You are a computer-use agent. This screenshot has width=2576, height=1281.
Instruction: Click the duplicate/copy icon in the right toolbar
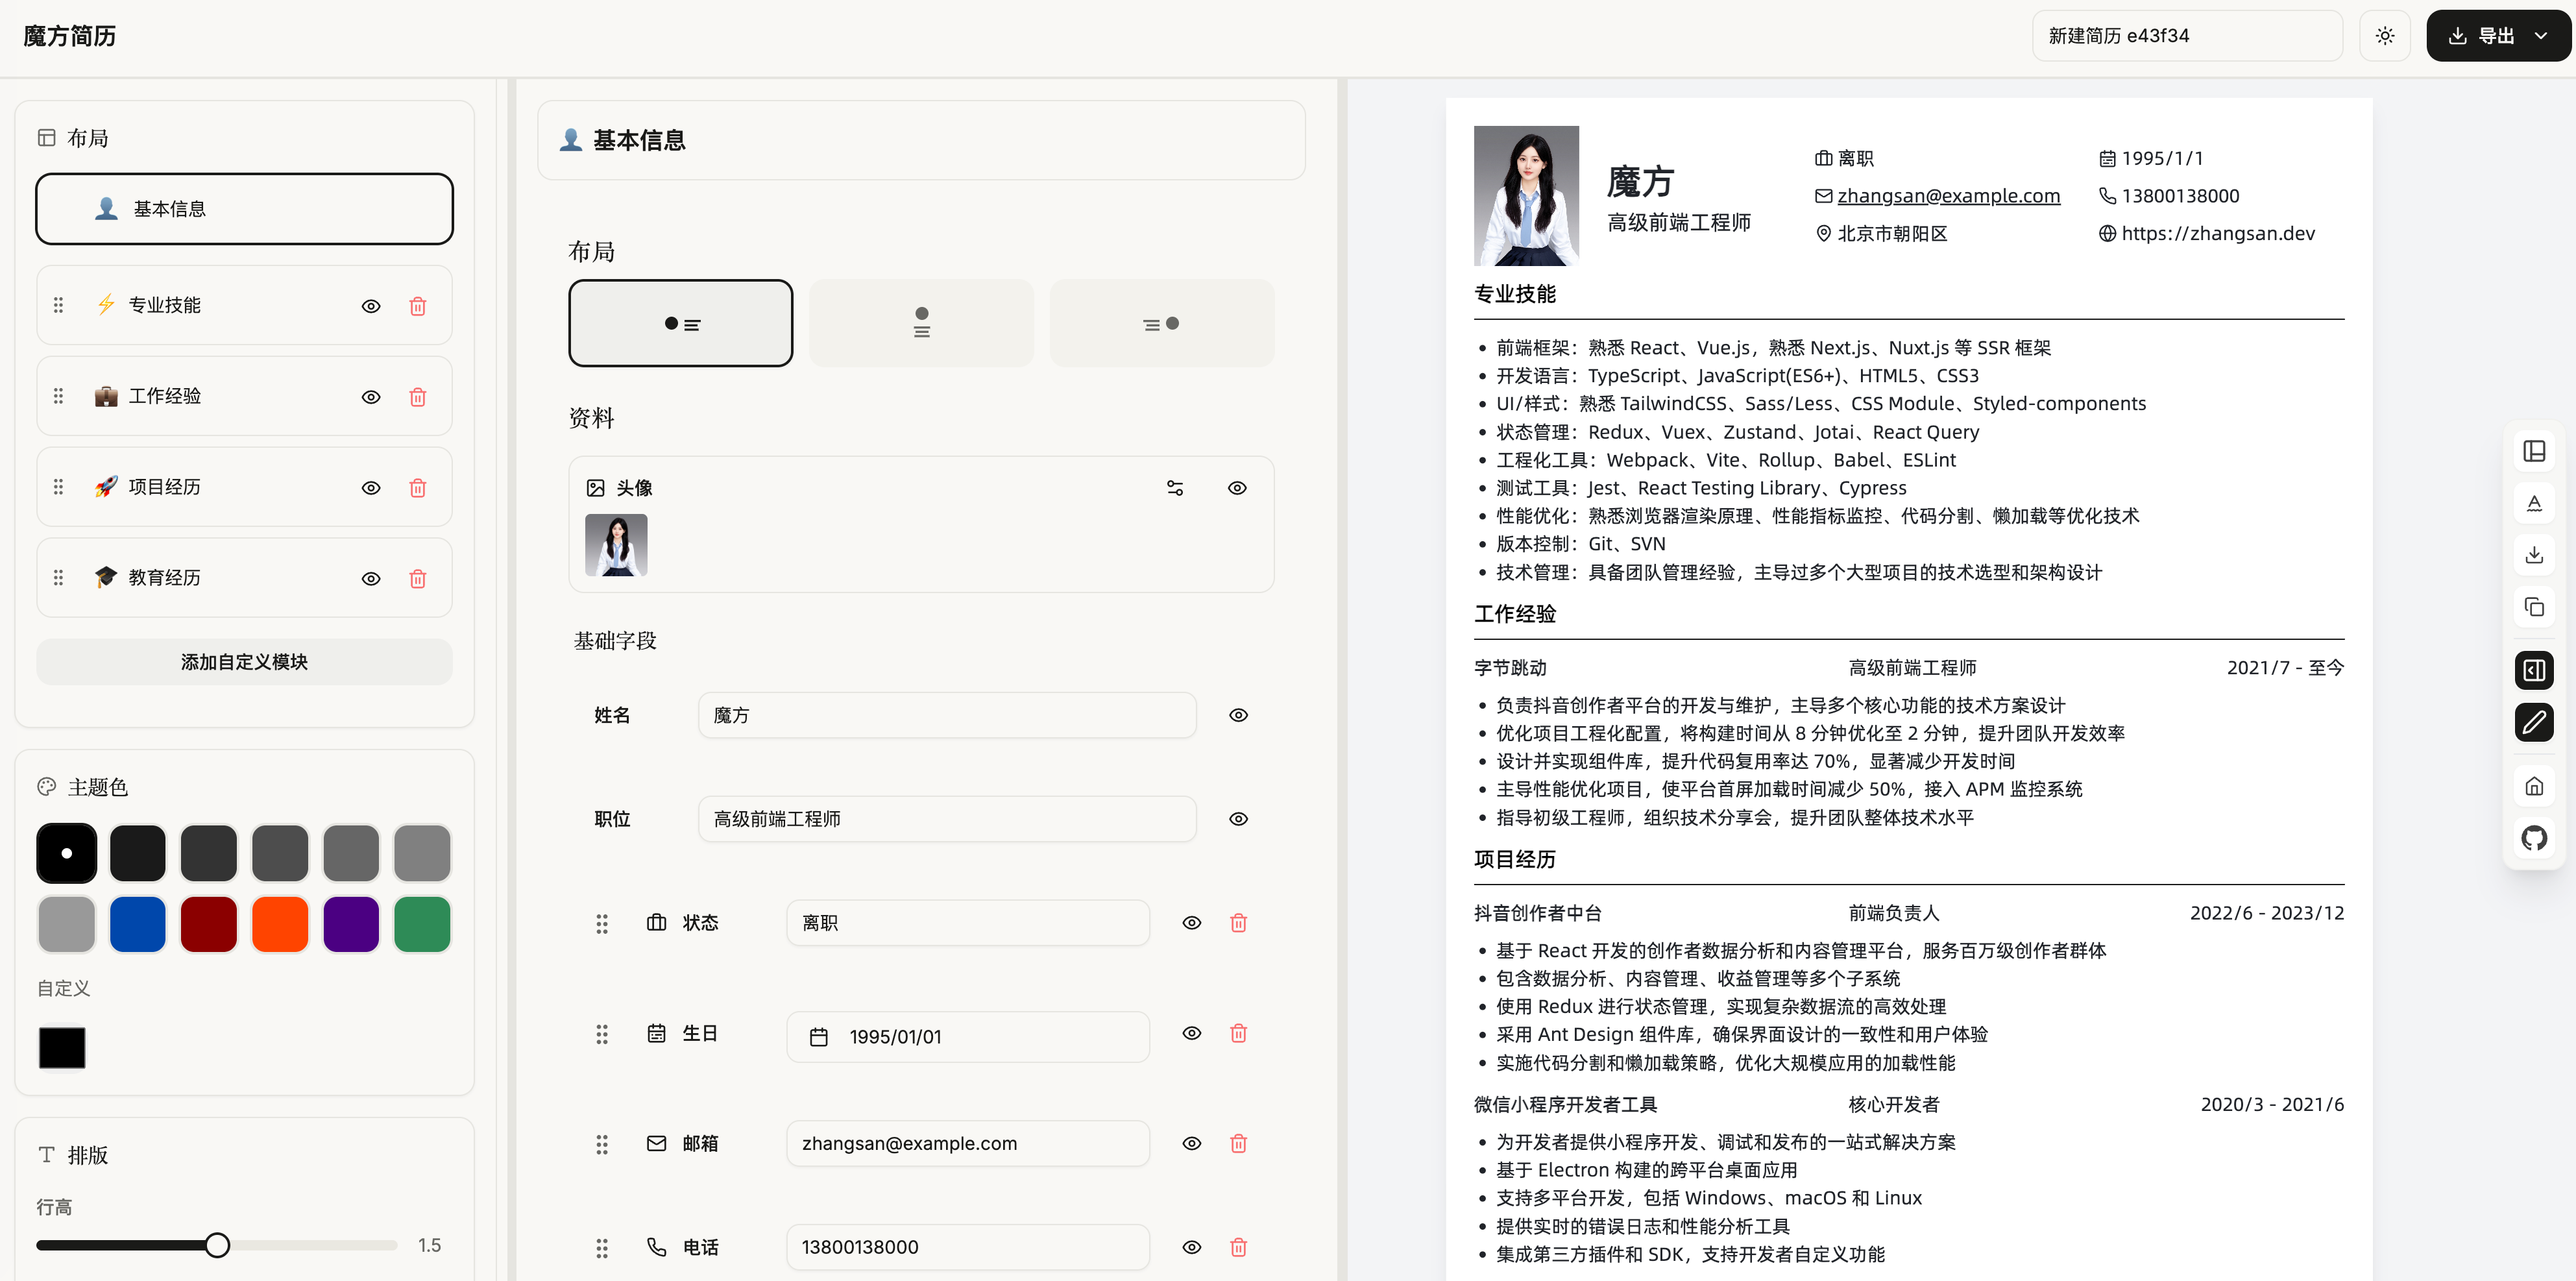[x=2534, y=606]
